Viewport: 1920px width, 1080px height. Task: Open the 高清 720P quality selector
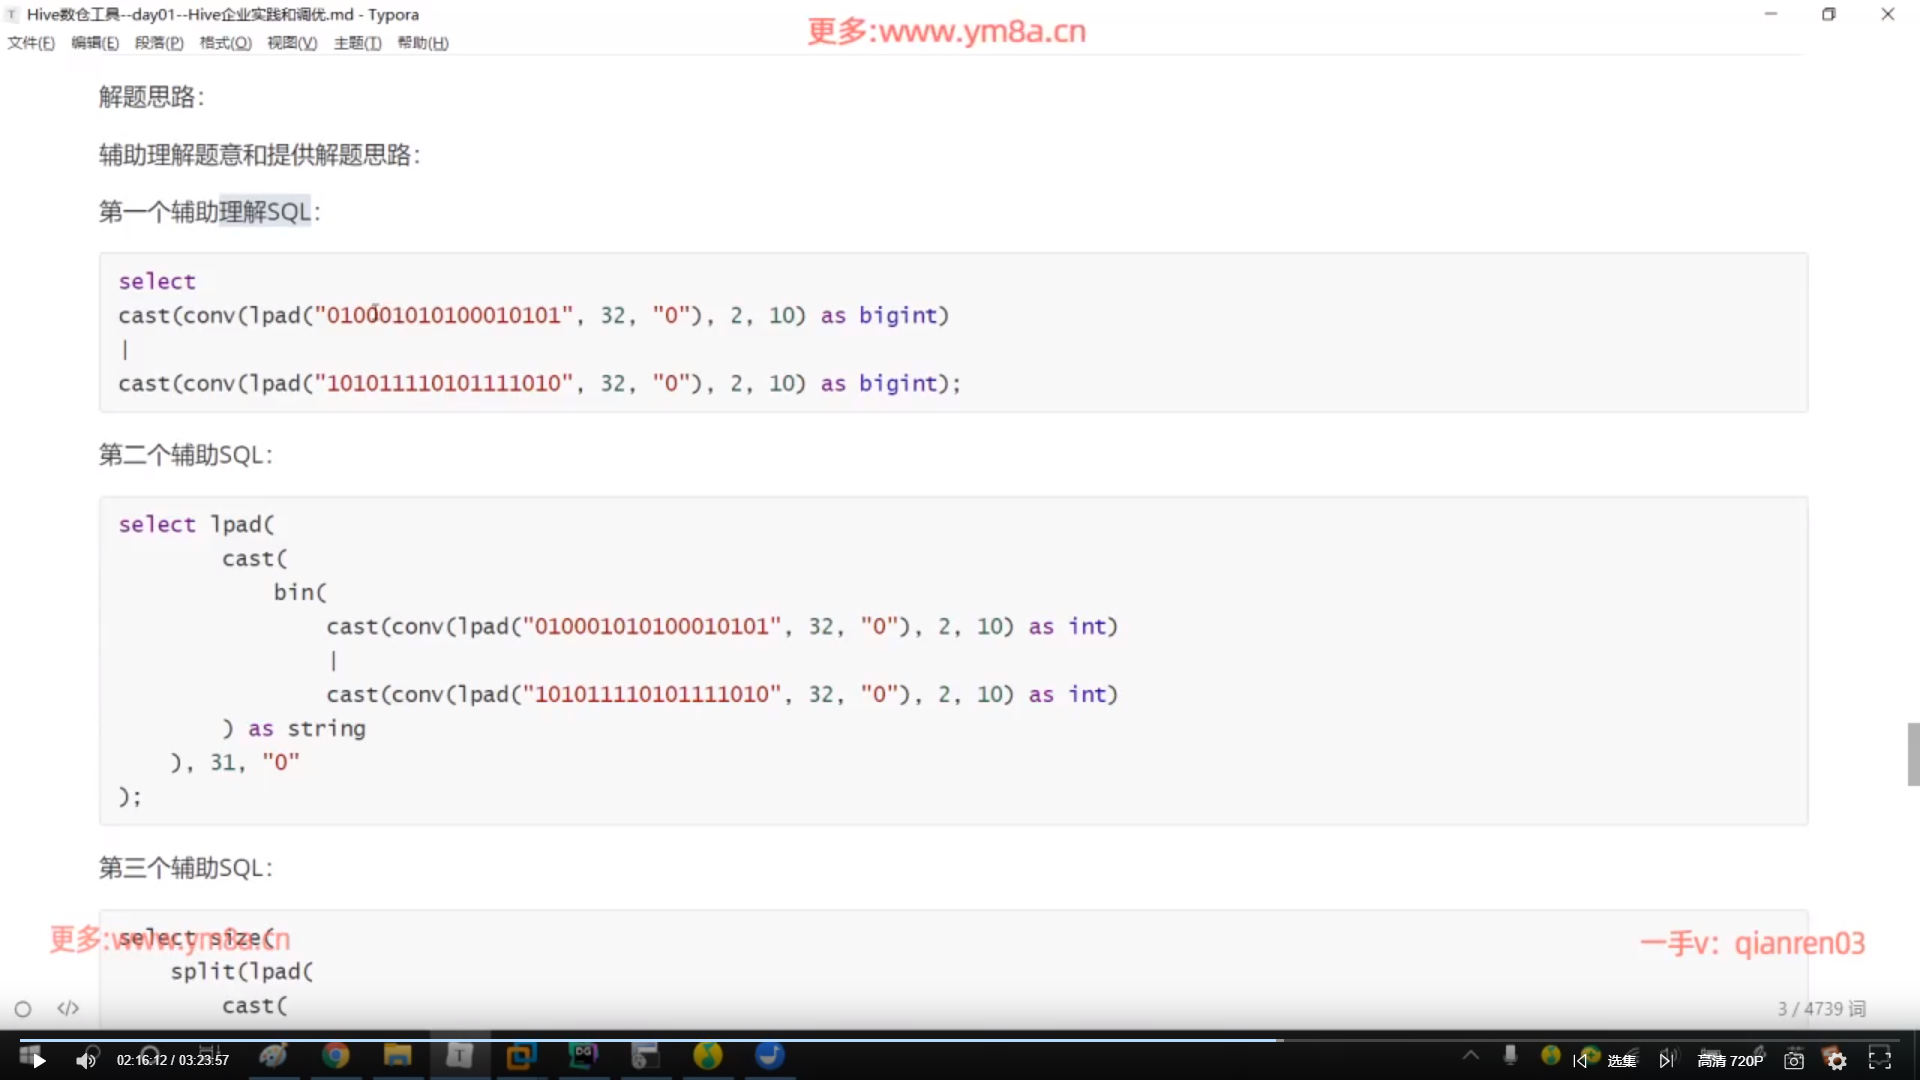click(x=1730, y=1060)
